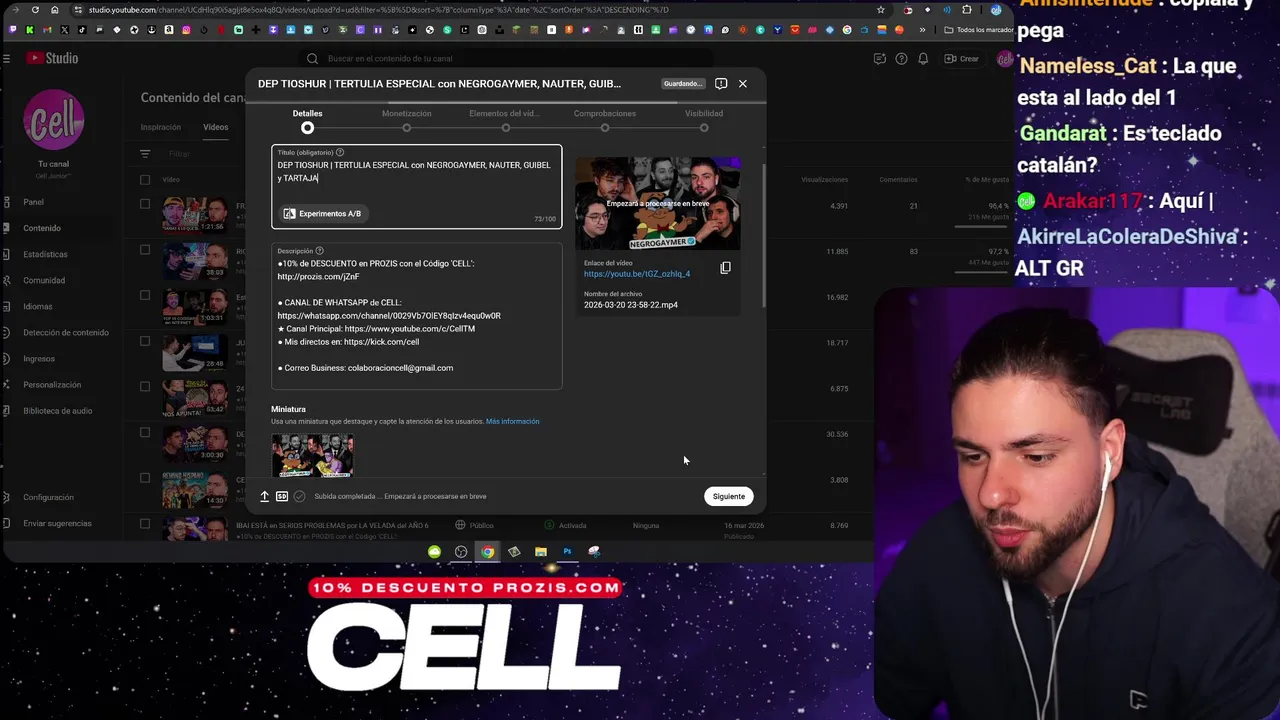Go to the Comprobaciones step
The height and width of the screenshot is (720, 1280).
point(604,120)
